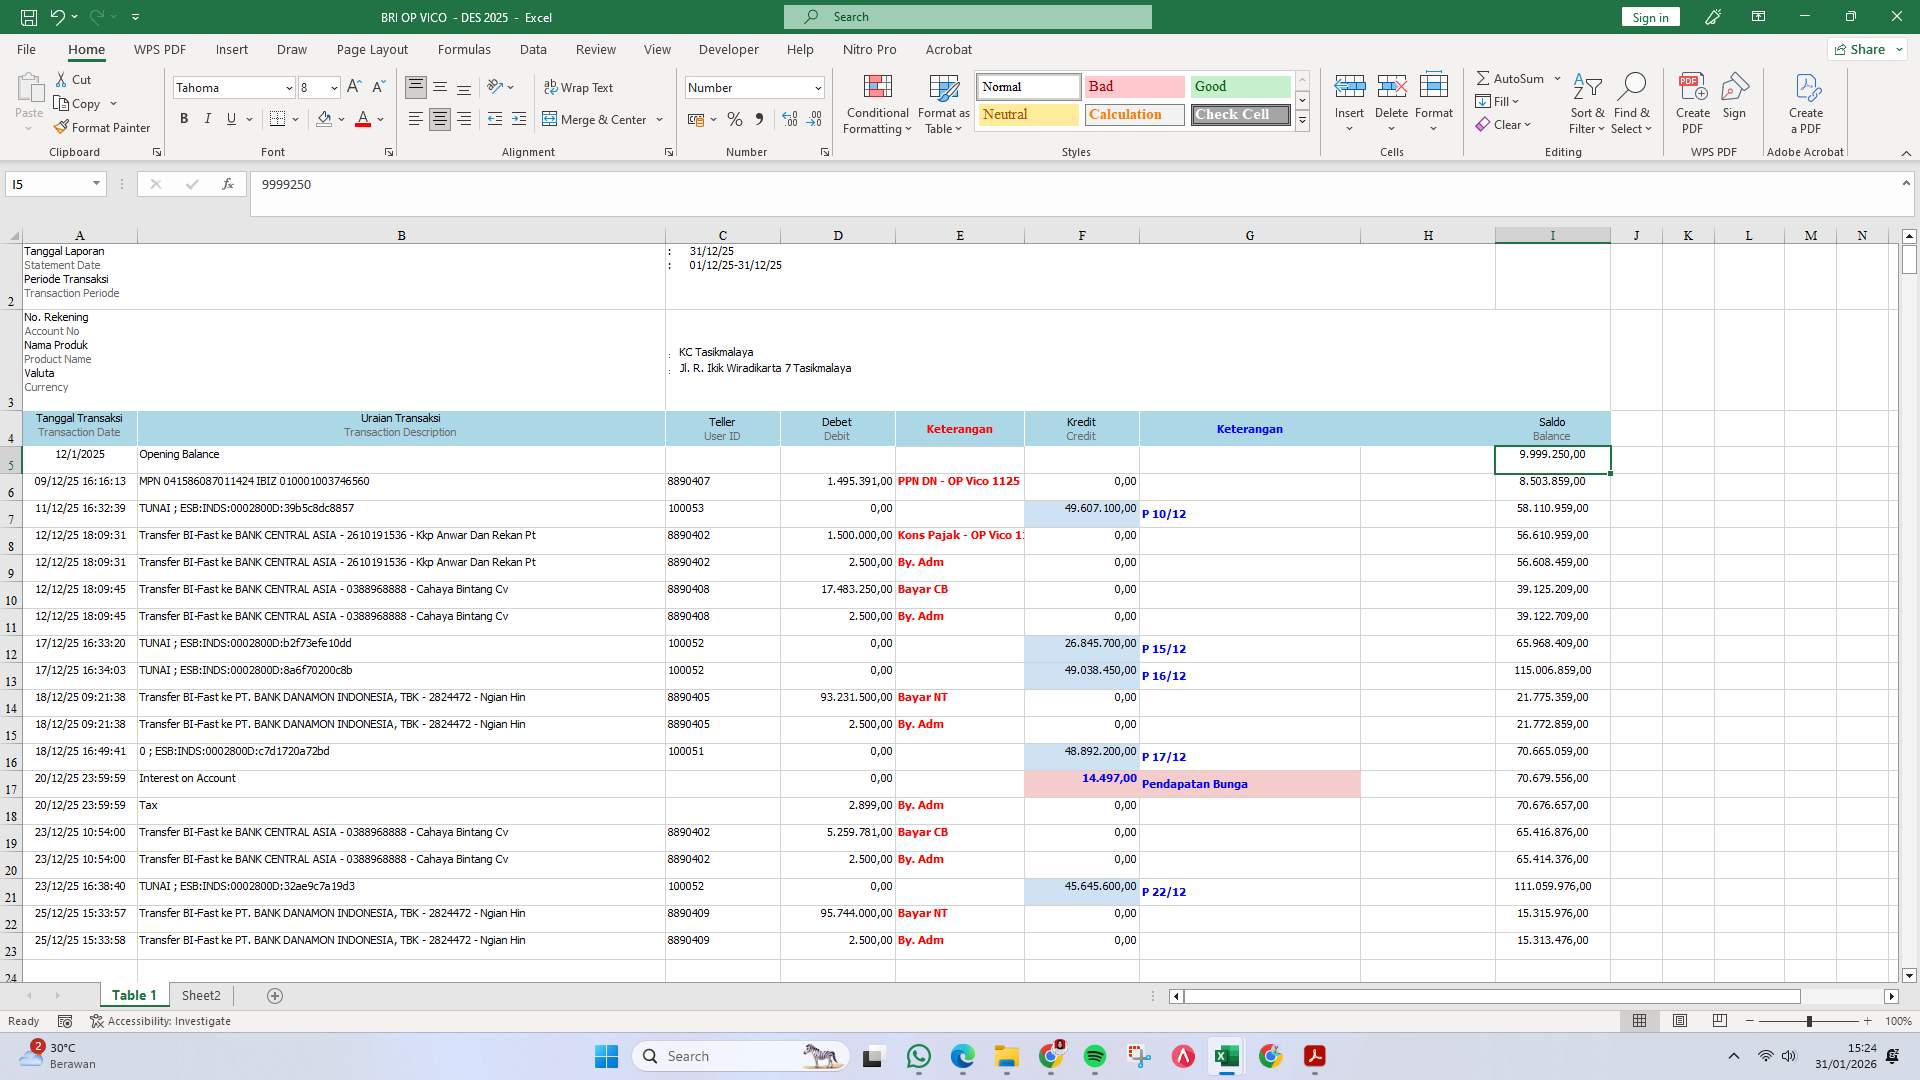This screenshot has width=1920, height=1080.
Task: Select the Format Painter tool
Action: [x=102, y=127]
